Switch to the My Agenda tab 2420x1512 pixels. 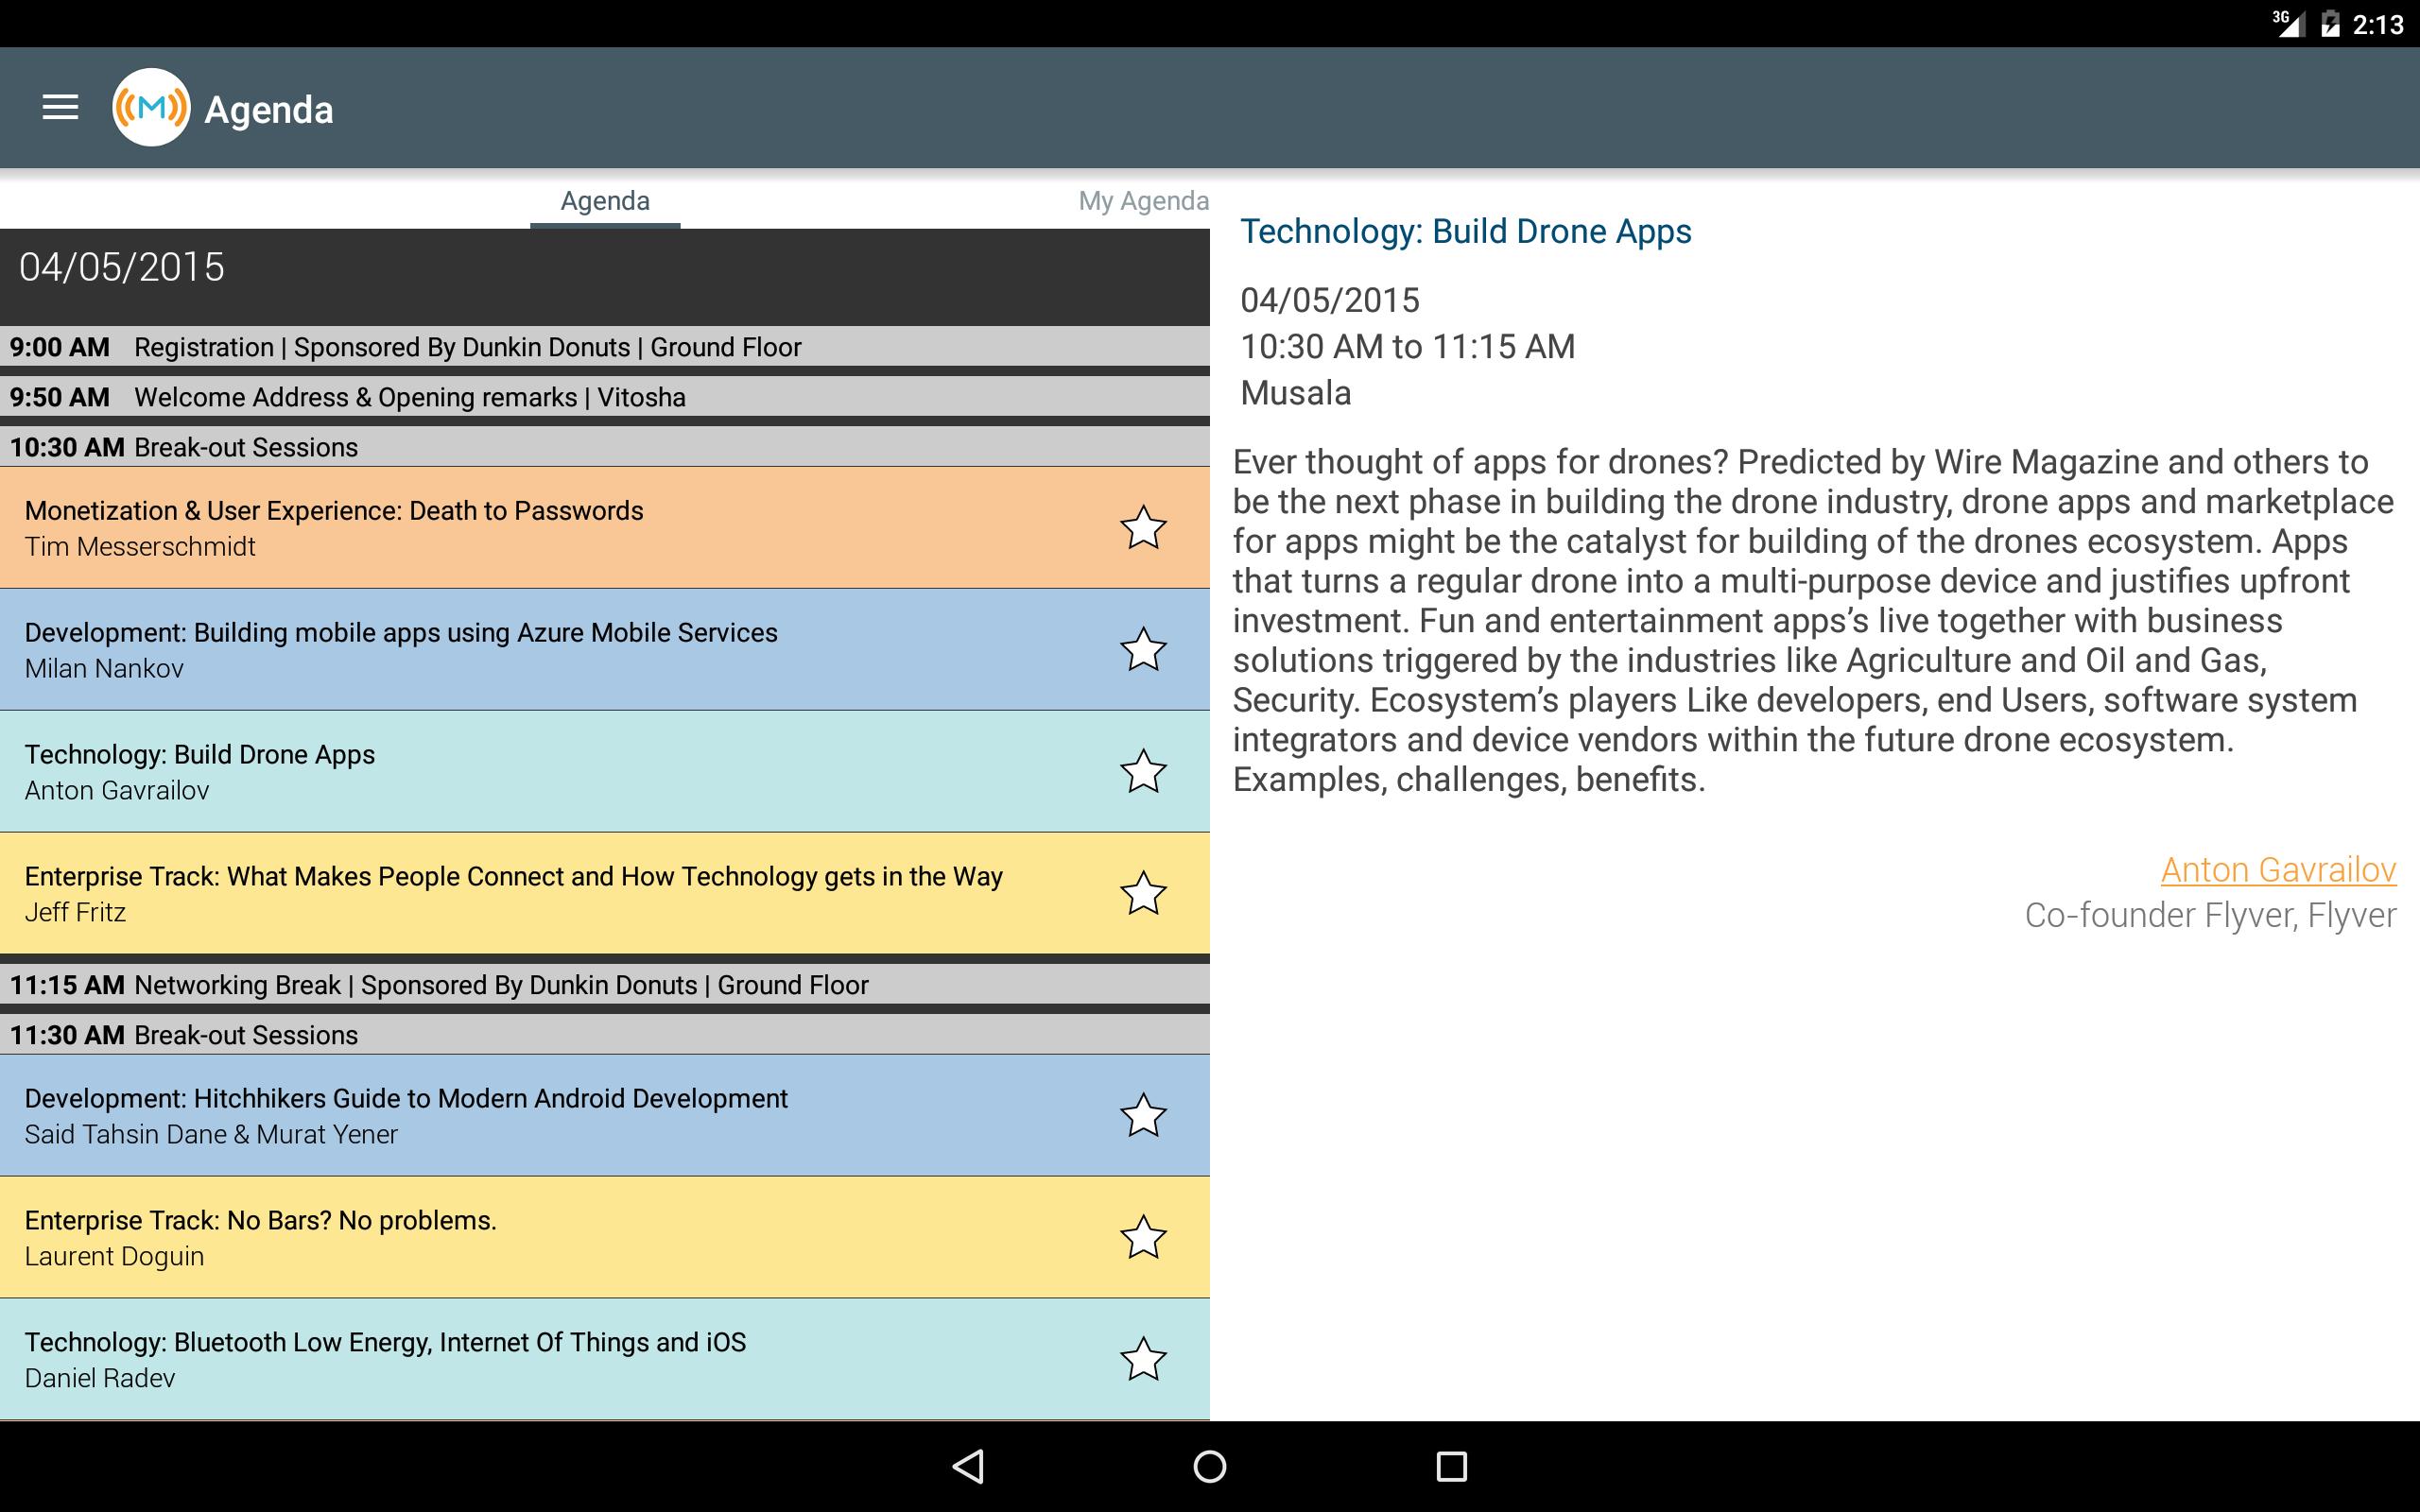[x=1143, y=201]
